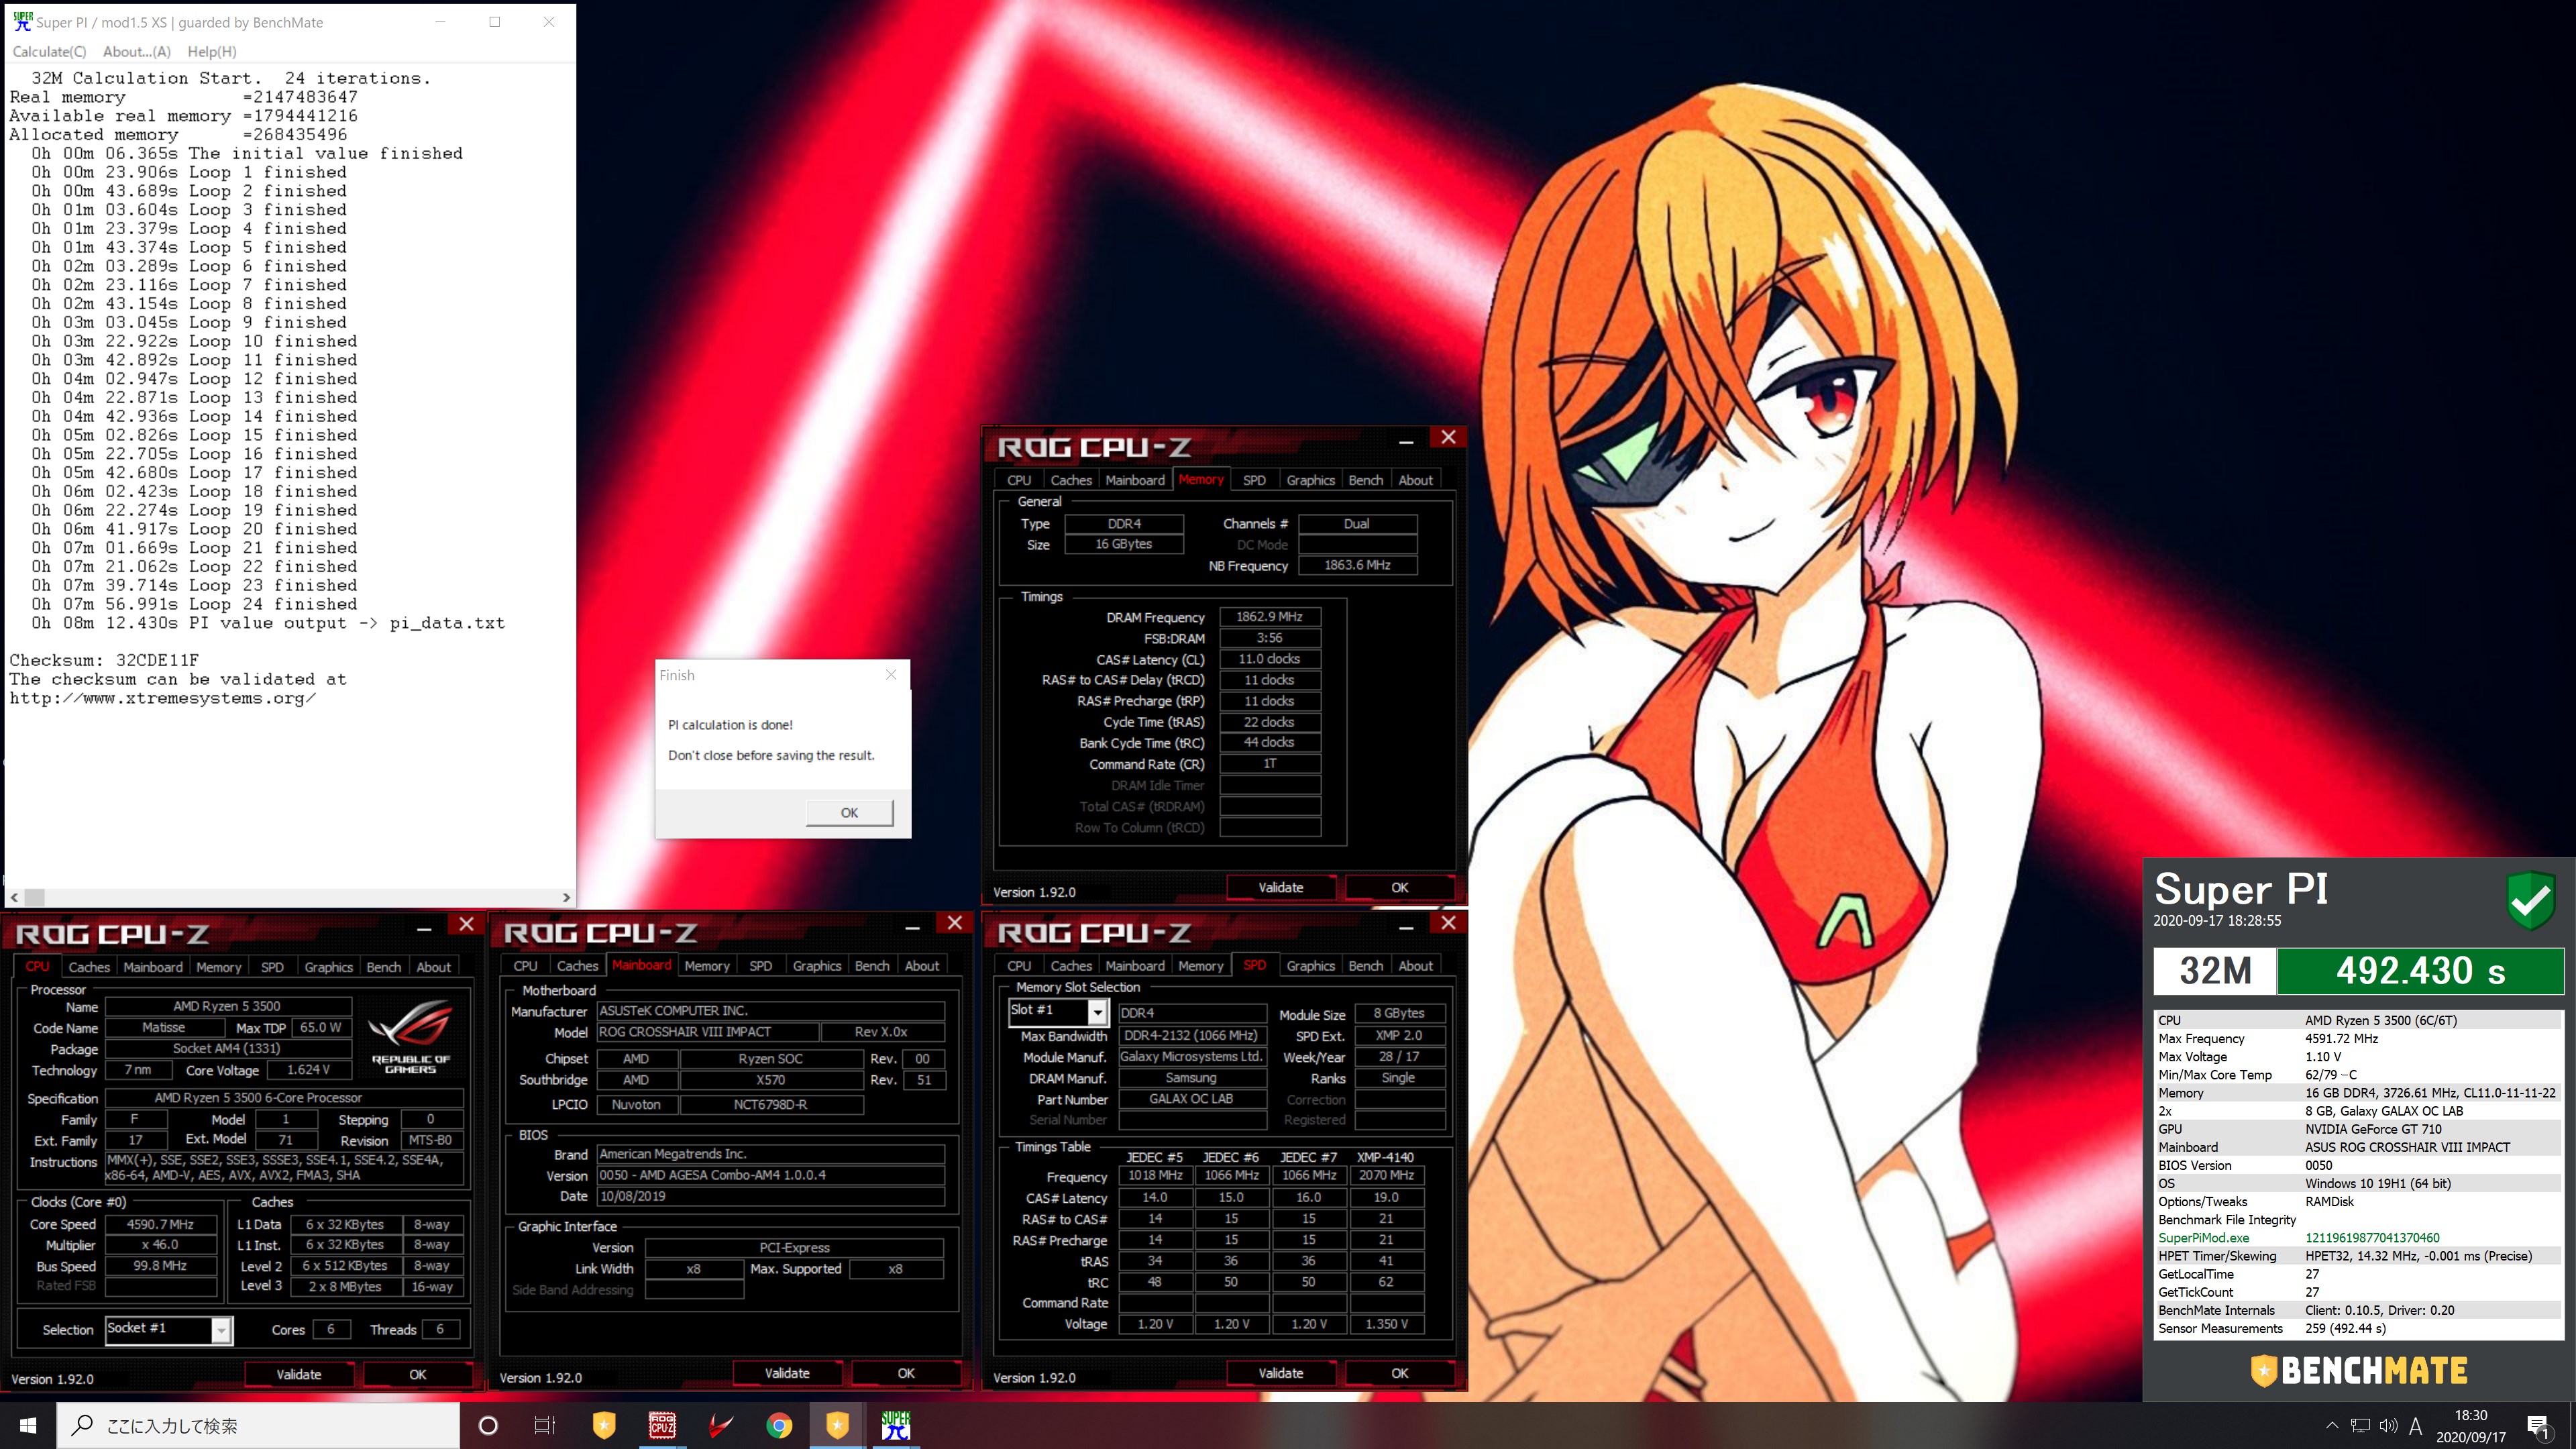Click the 'Checksum: 32CDE11F' line

(104, 660)
